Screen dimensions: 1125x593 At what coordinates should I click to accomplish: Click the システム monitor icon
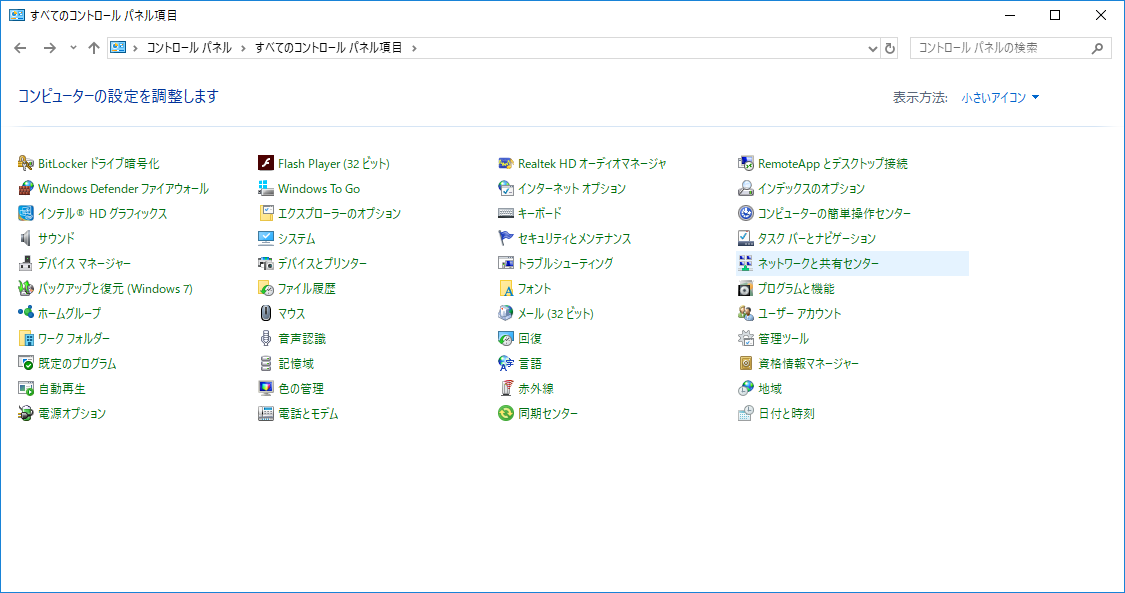[266, 238]
